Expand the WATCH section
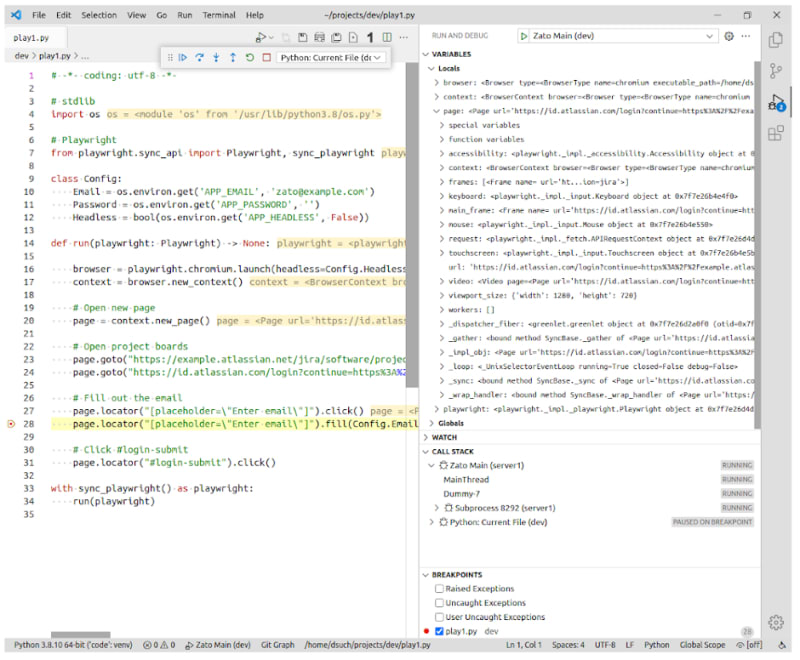This screenshot has width=800, height=660. (444, 437)
